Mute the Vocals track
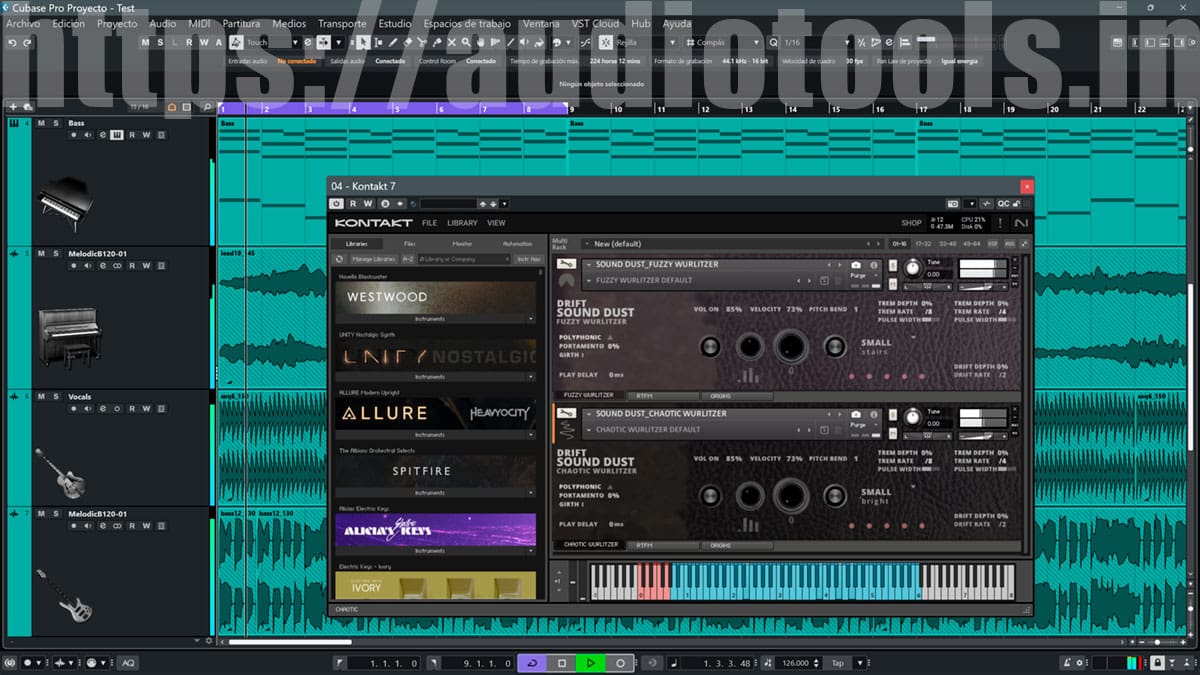 point(42,396)
